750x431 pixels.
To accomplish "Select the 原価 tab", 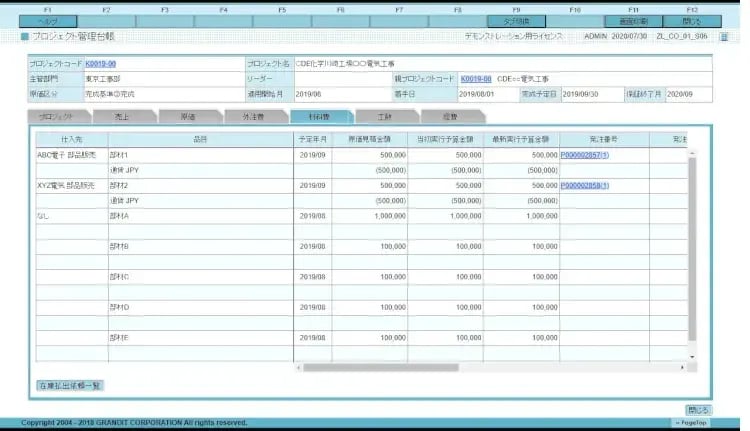I will 188,117.
